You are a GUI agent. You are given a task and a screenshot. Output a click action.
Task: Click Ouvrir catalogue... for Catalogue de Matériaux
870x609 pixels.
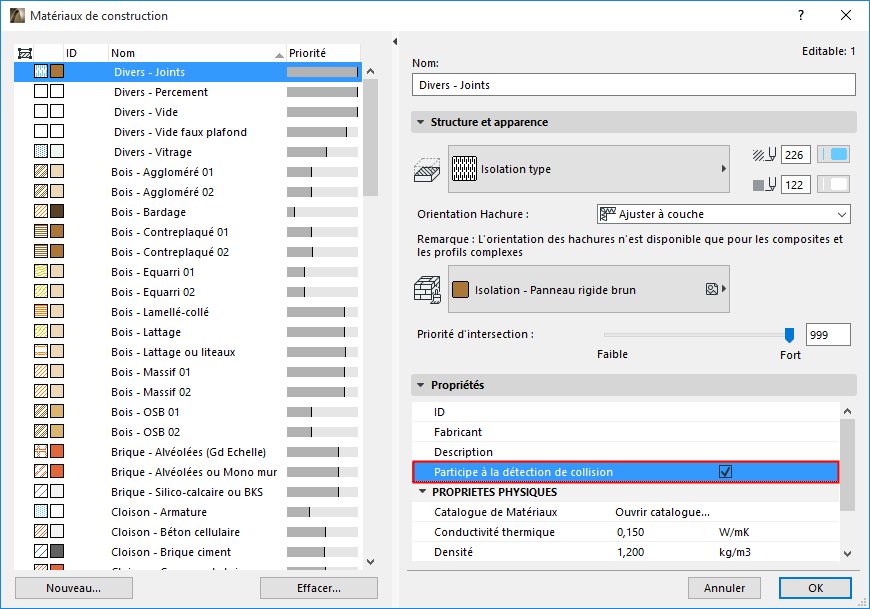(x=662, y=512)
